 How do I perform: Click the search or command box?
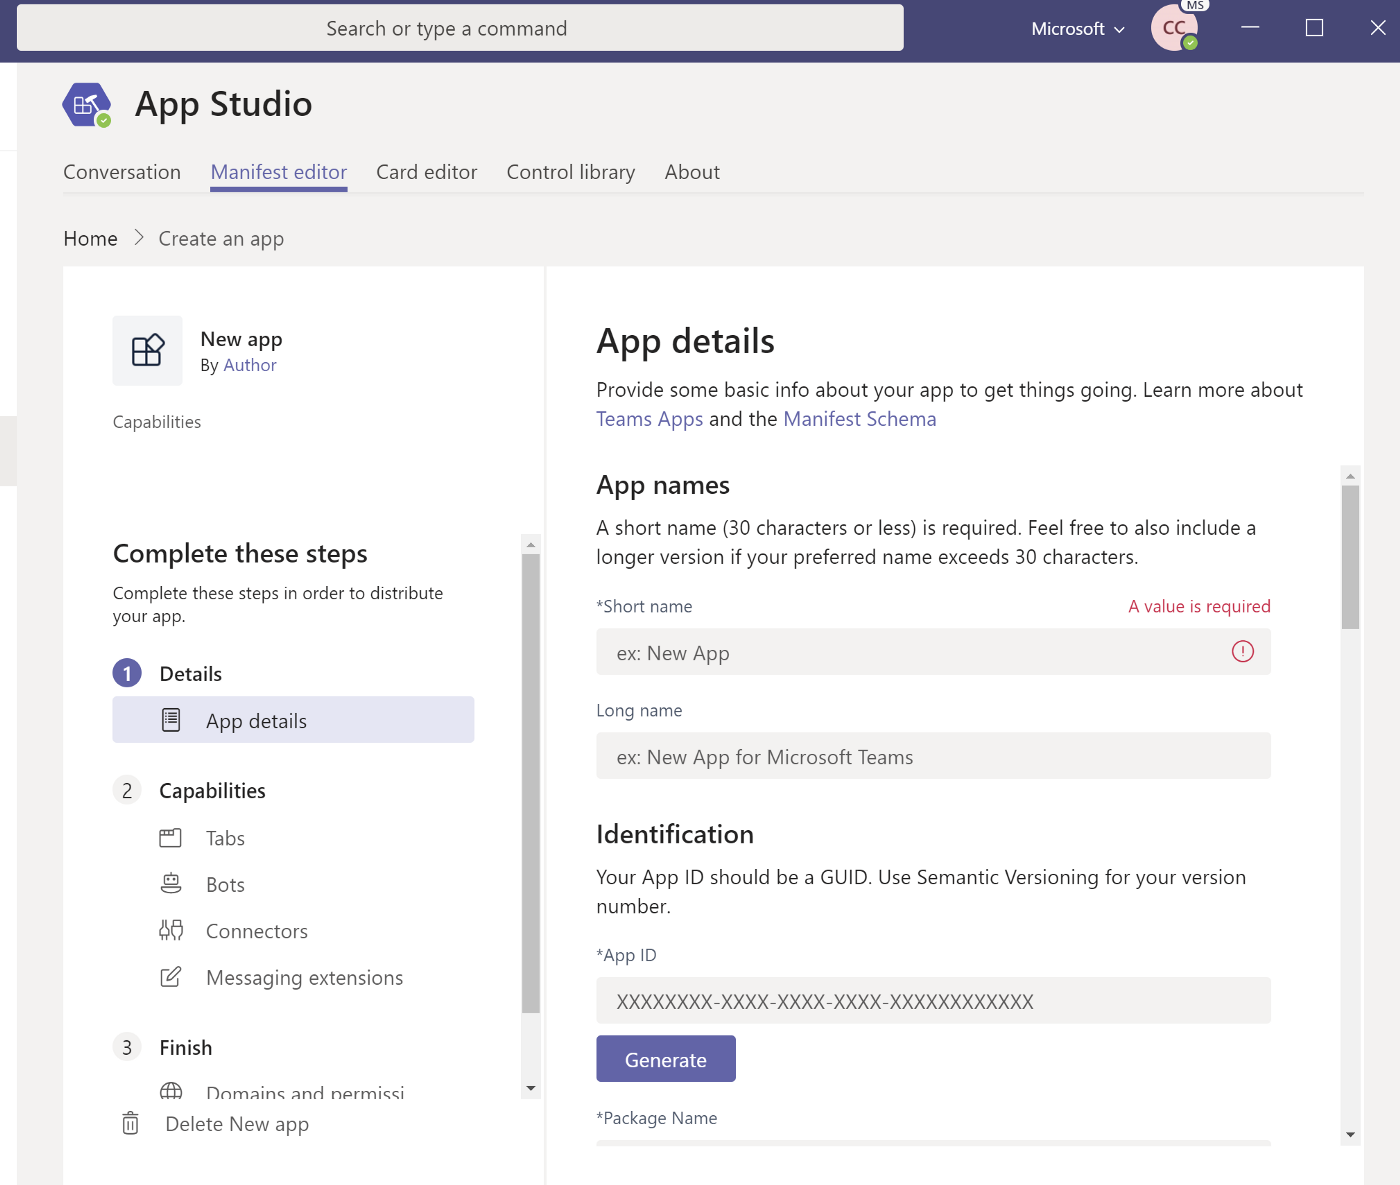coord(460,28)
